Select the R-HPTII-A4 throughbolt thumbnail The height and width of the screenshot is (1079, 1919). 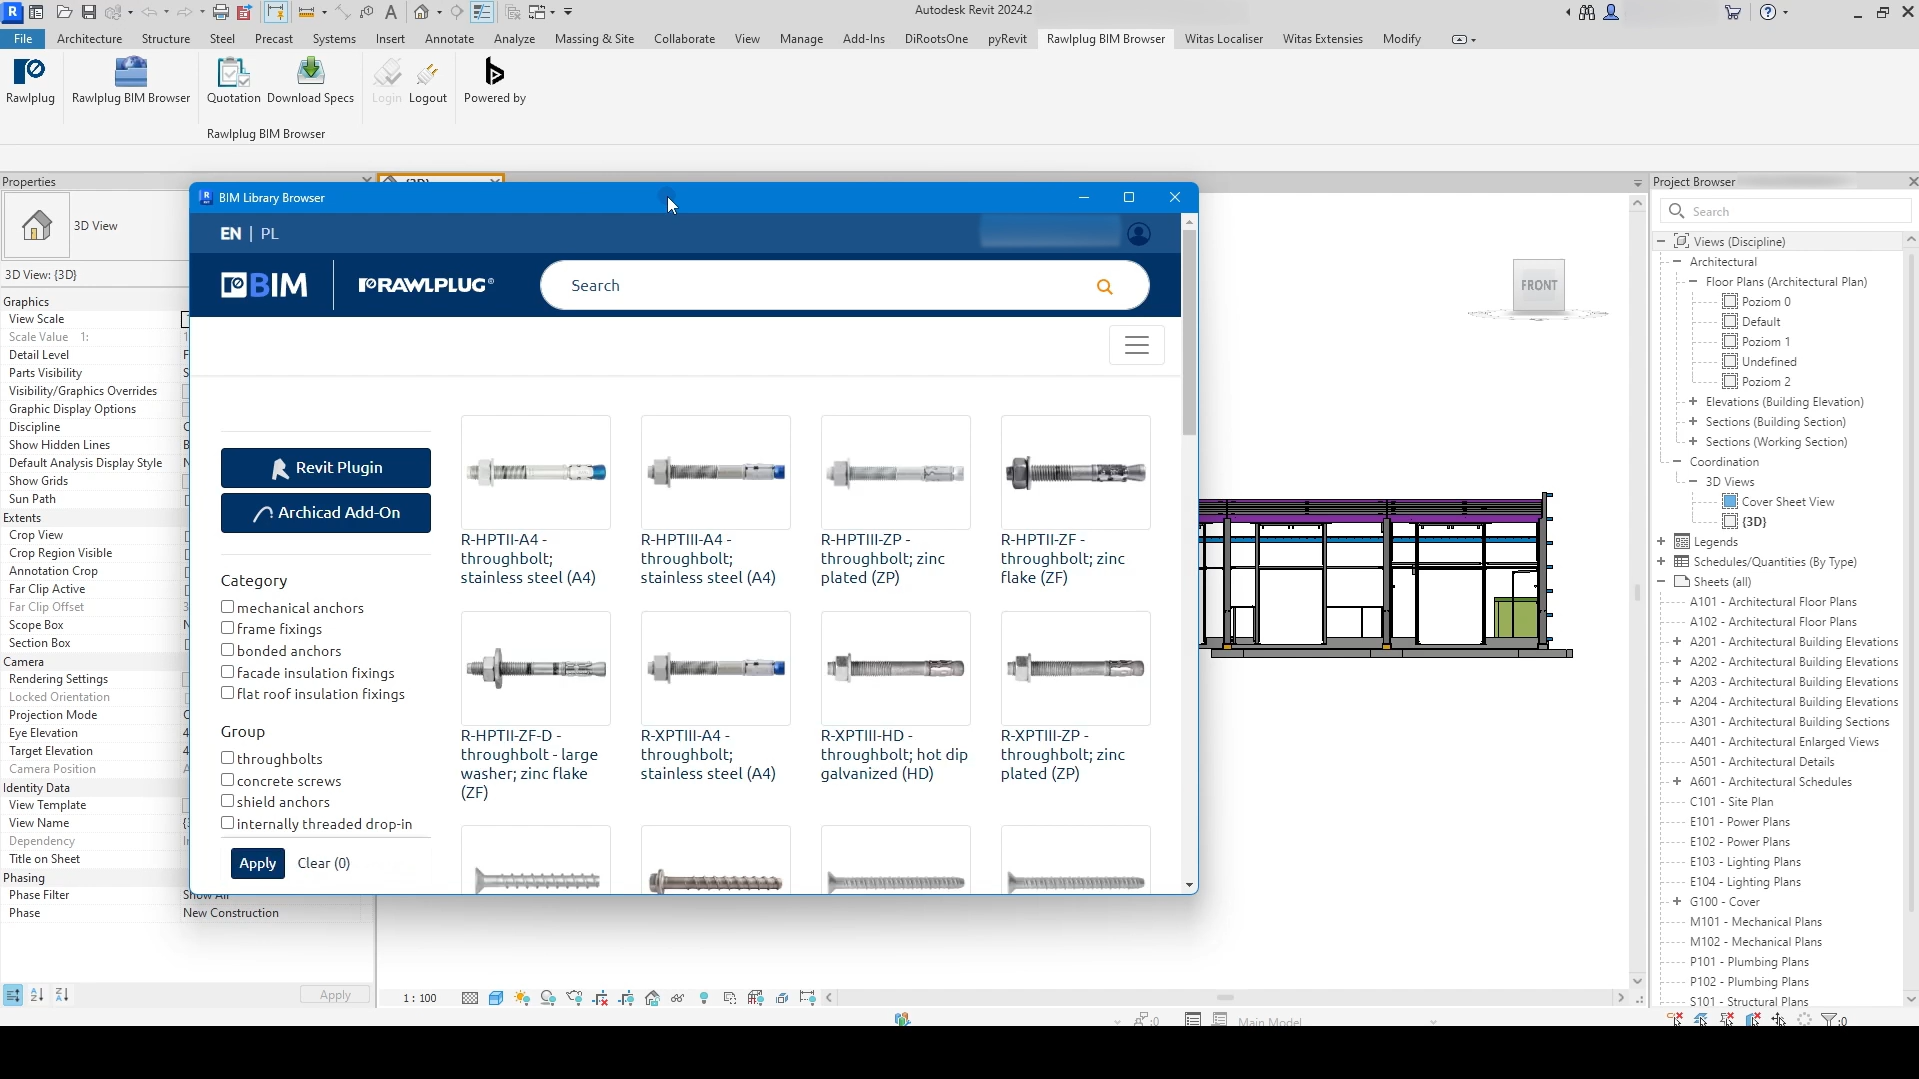pos(536,472)
